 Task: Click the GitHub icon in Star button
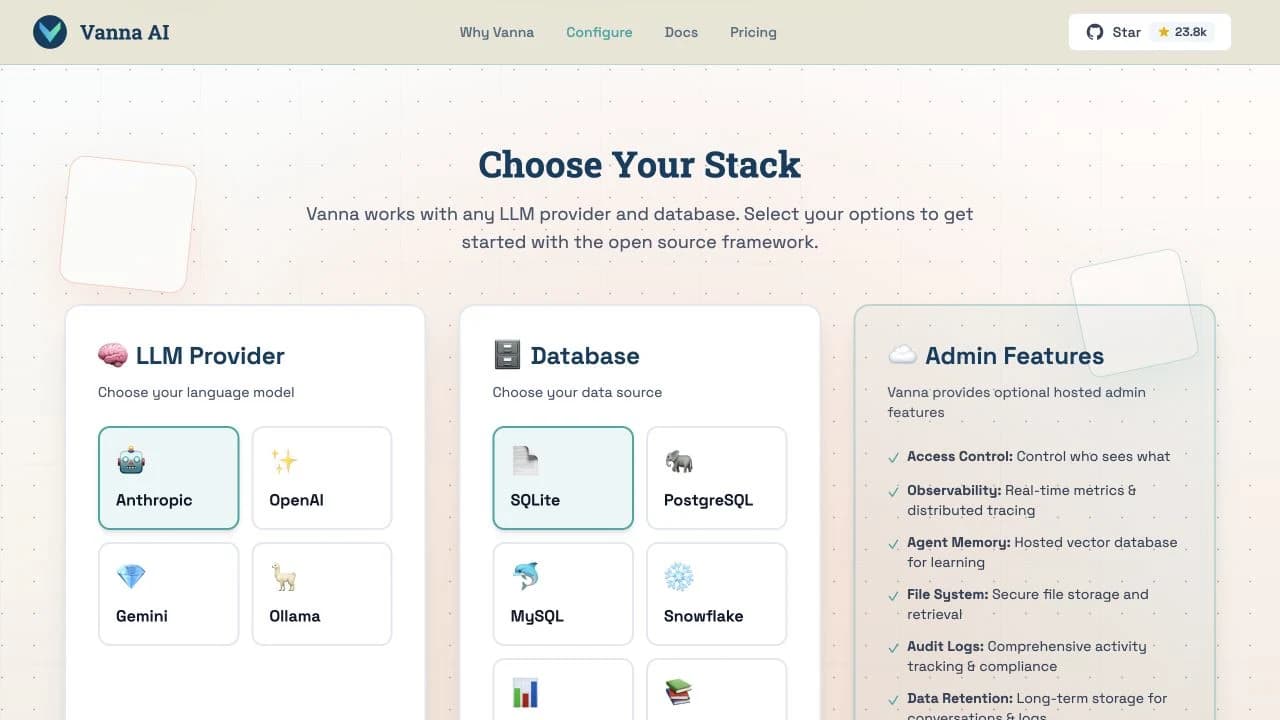click(x=1094, y=32)
